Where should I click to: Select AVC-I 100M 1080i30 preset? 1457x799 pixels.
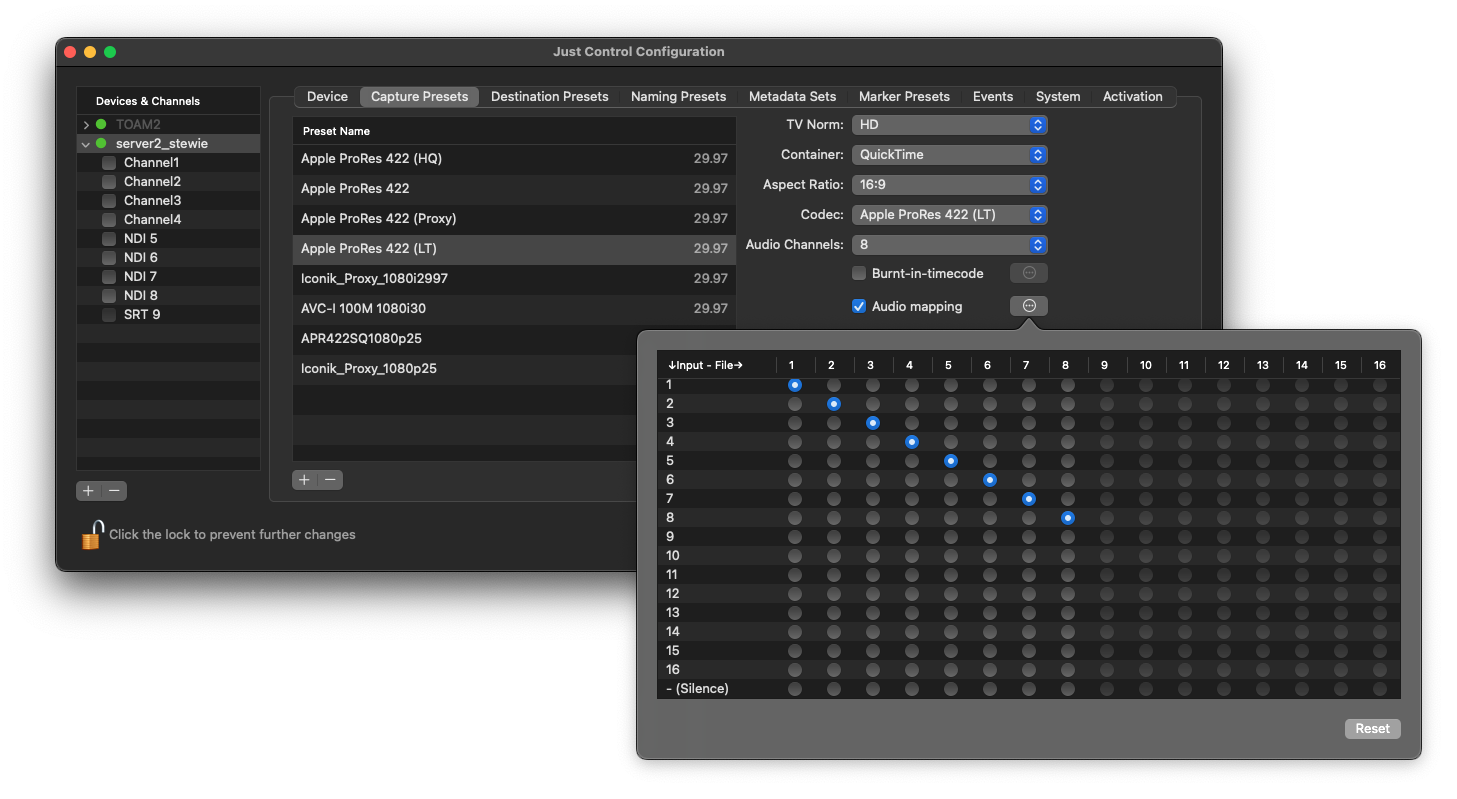click(514, 309)
